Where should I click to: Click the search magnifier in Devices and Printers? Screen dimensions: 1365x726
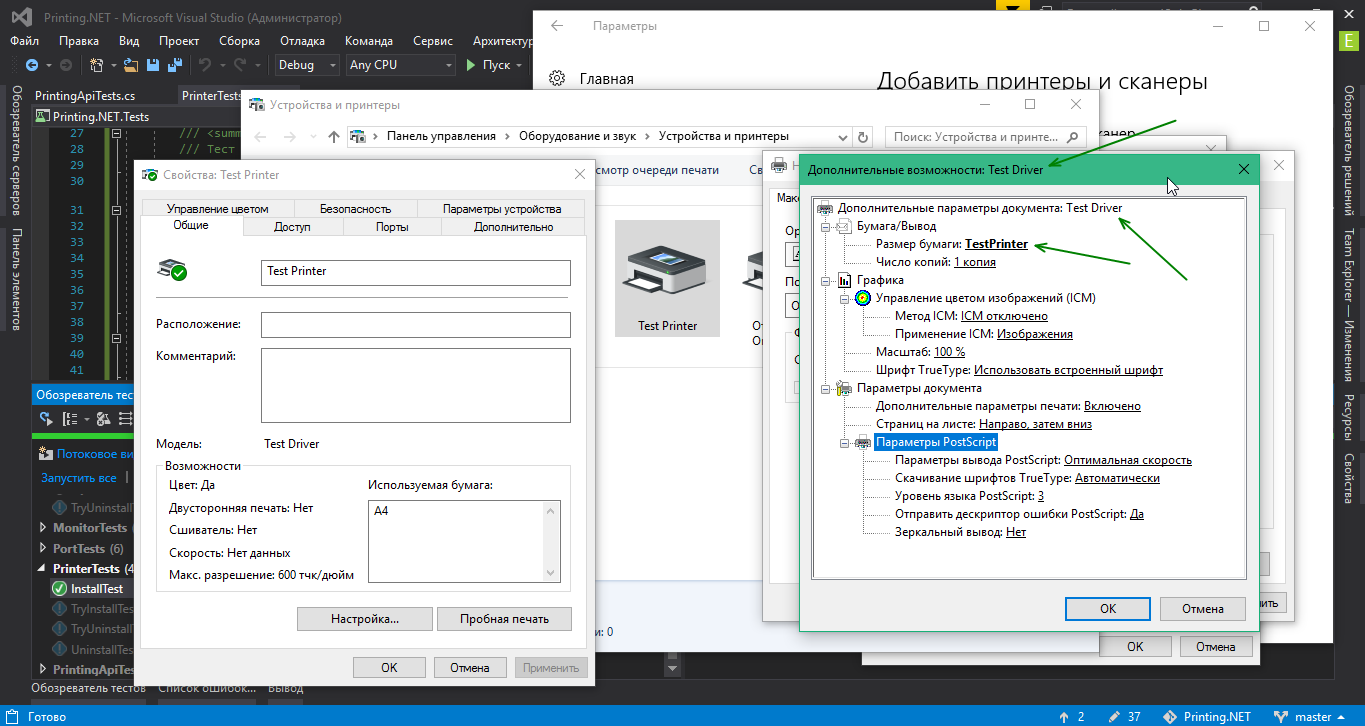click(x=1075, y=137)
